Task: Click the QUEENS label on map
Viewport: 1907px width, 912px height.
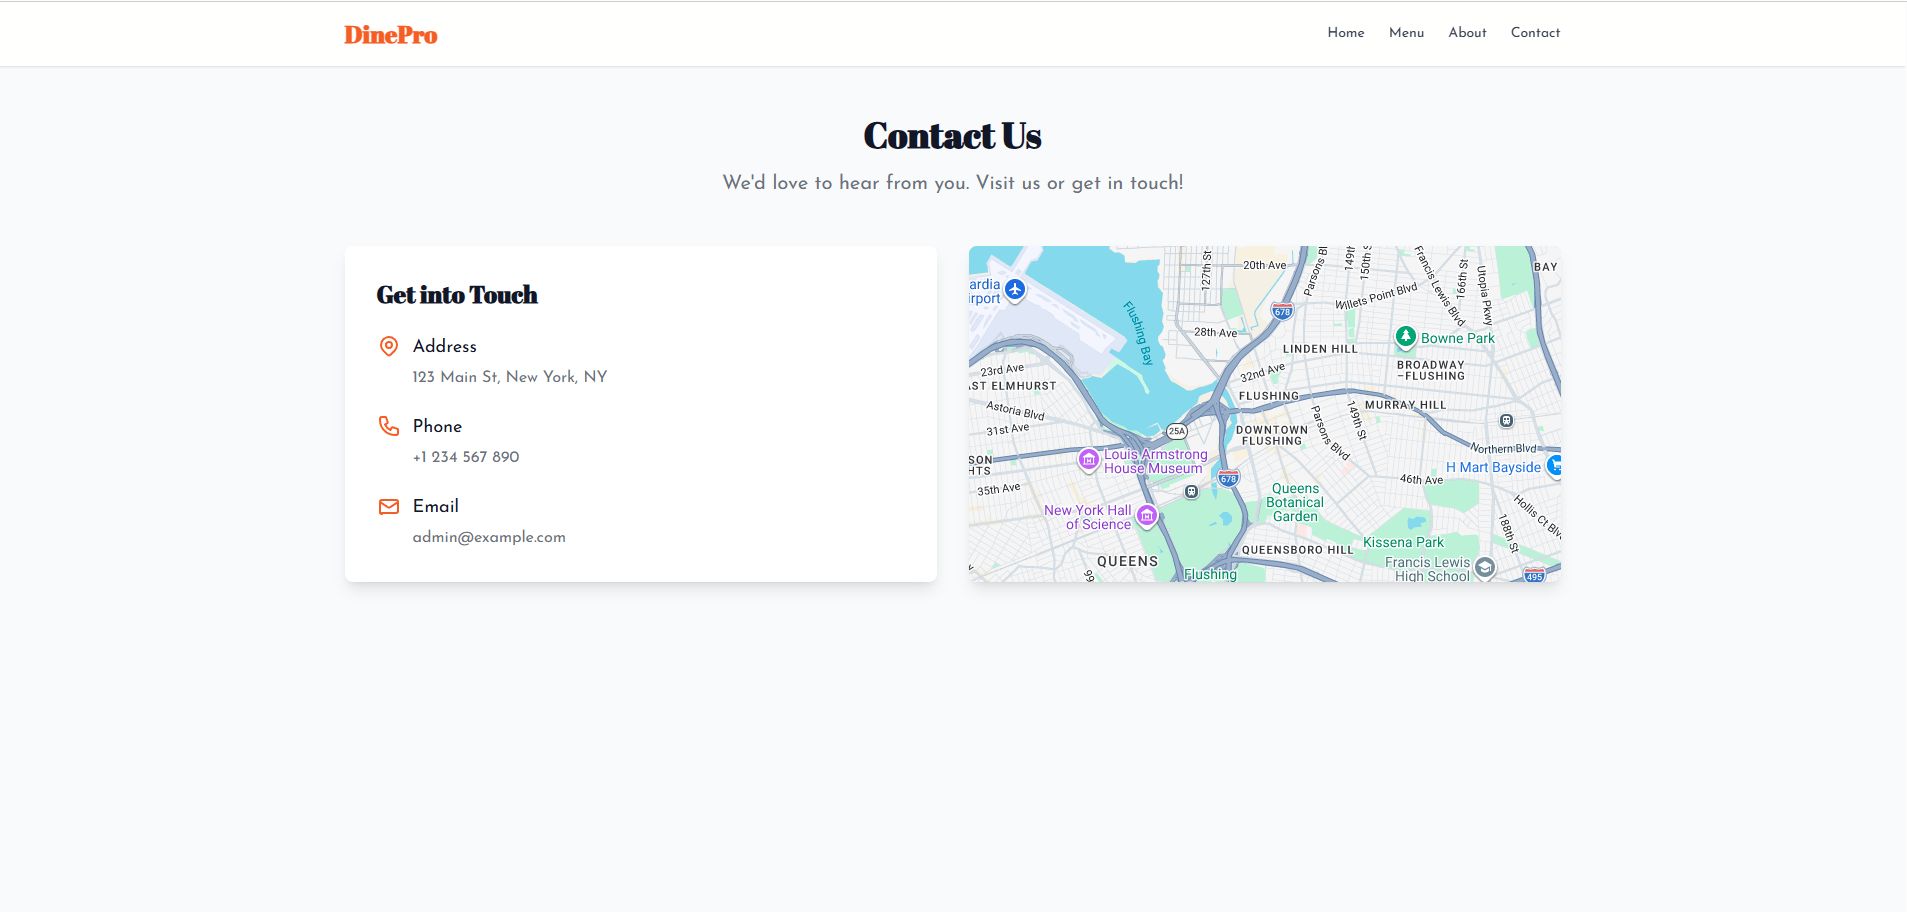Action: click(1128, 562)
